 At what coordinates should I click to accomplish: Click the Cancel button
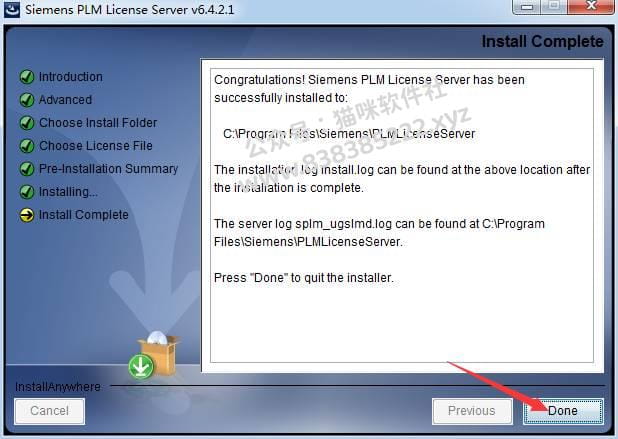[49, 411]
